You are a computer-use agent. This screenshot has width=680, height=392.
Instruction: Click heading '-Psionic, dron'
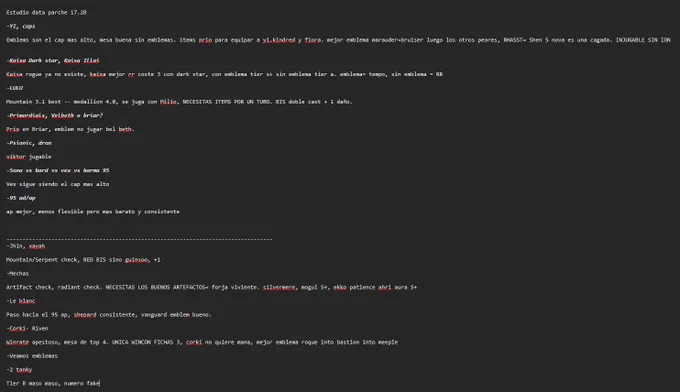(29, 143)
